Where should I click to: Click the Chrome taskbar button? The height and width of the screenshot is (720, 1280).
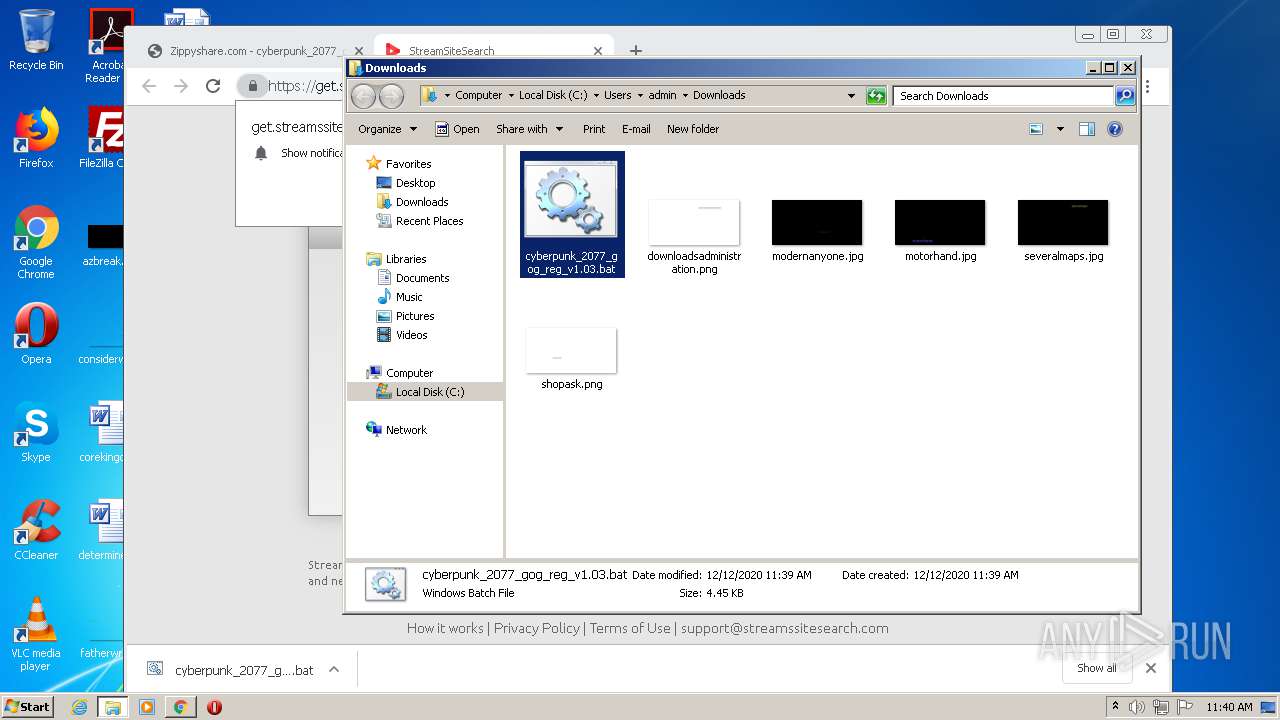coord(180,707)
